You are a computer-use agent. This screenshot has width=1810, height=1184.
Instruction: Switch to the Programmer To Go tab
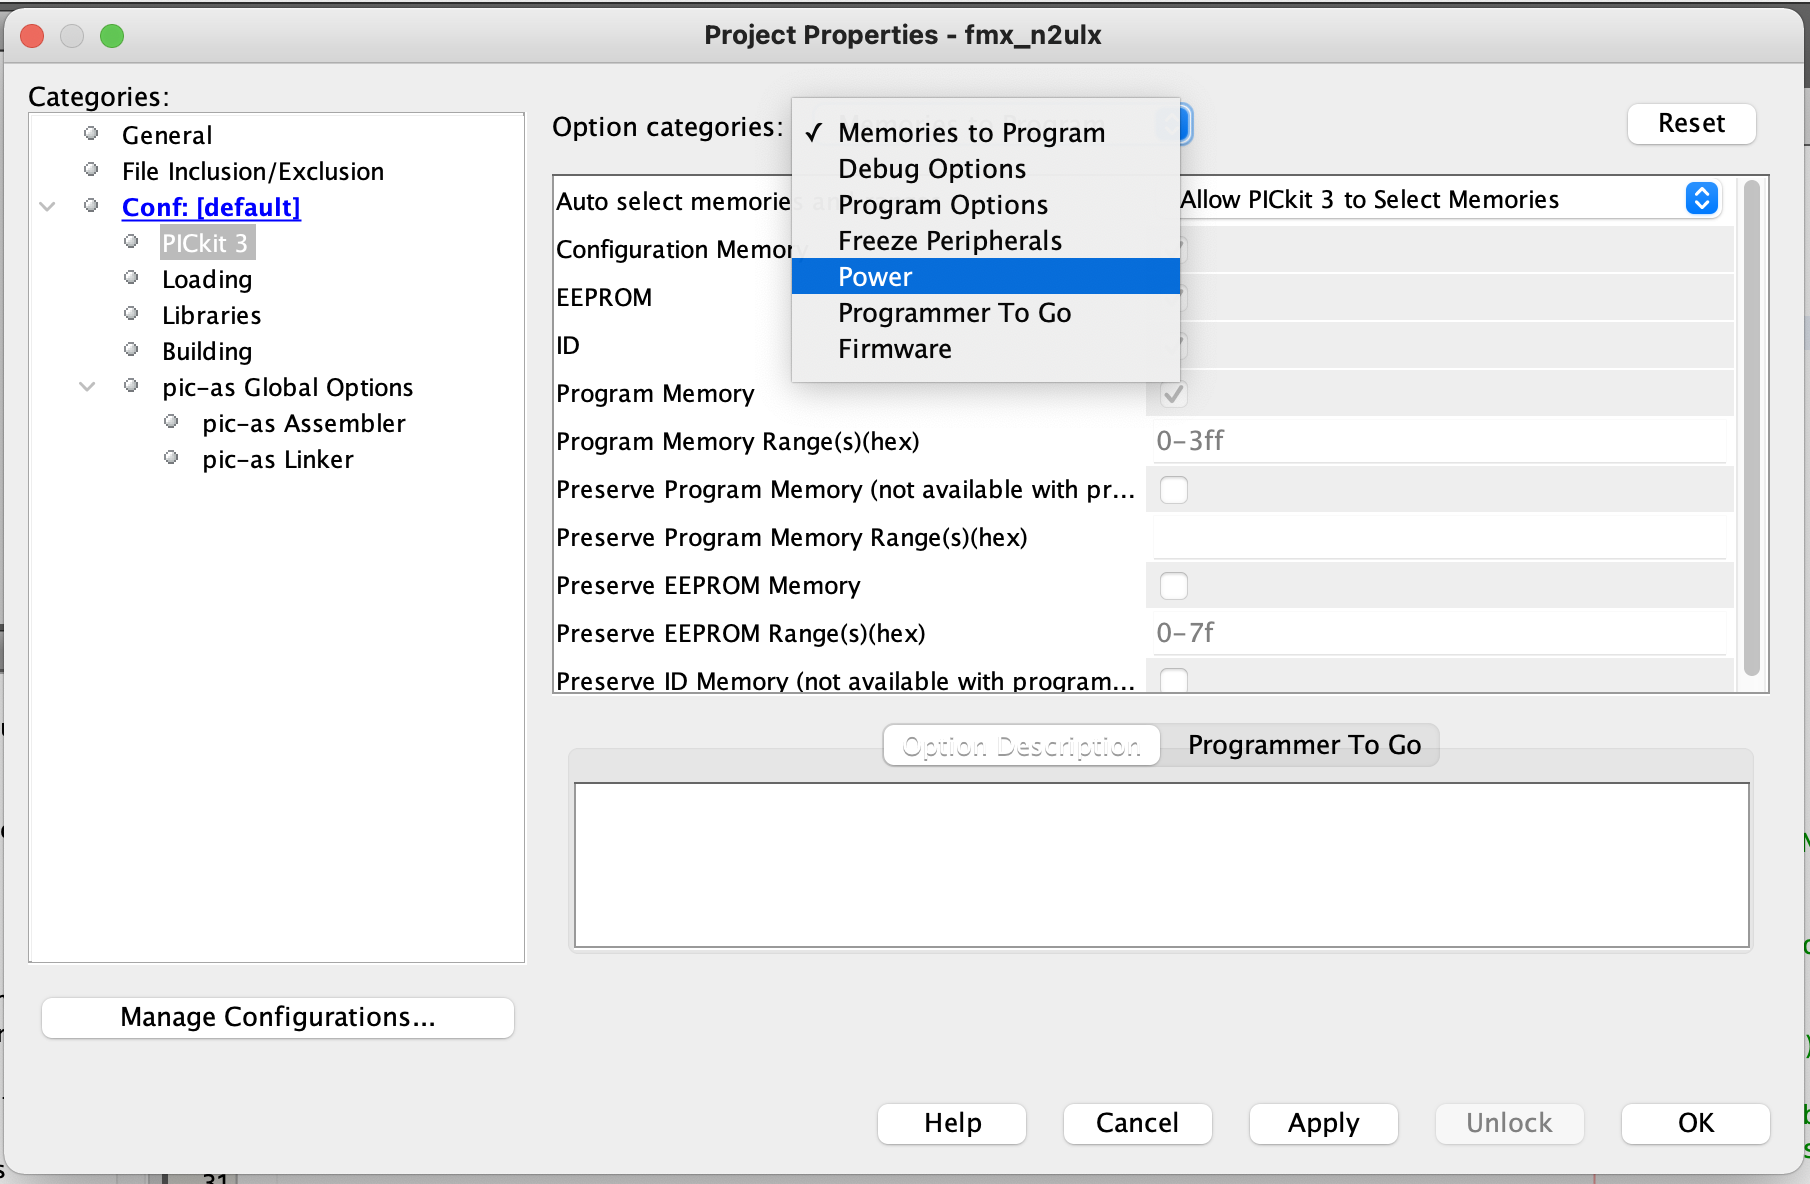coord(1303,745)
